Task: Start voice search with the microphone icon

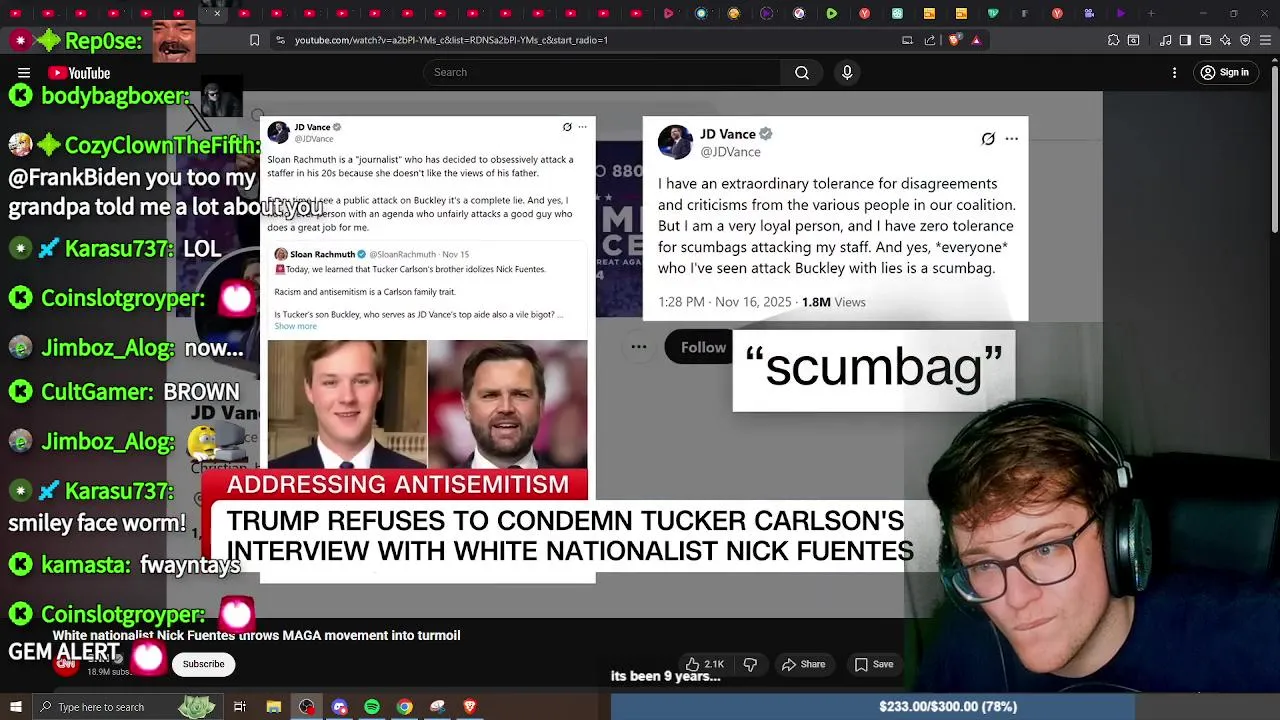Action: (x=847, y=72)
